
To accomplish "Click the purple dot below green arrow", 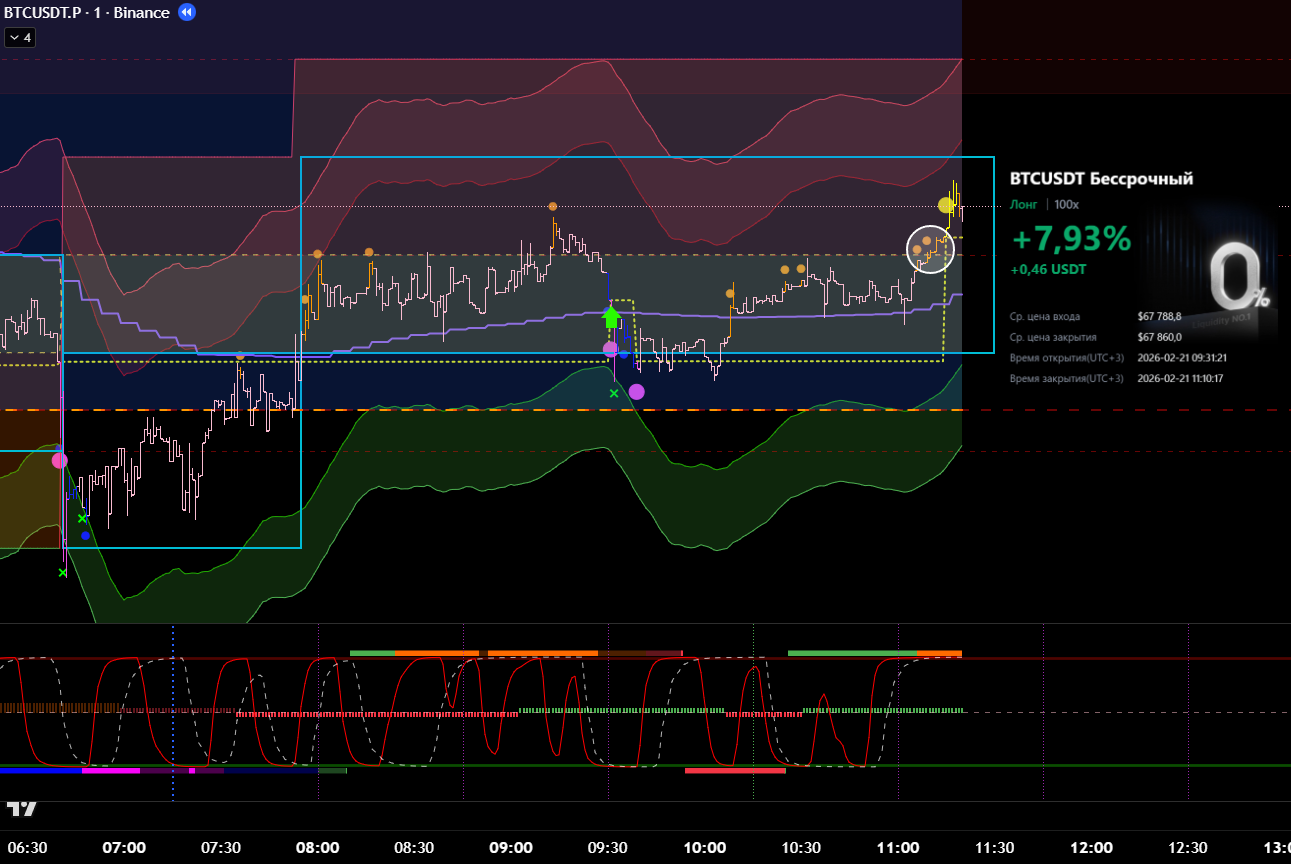I will coord(636,391).
